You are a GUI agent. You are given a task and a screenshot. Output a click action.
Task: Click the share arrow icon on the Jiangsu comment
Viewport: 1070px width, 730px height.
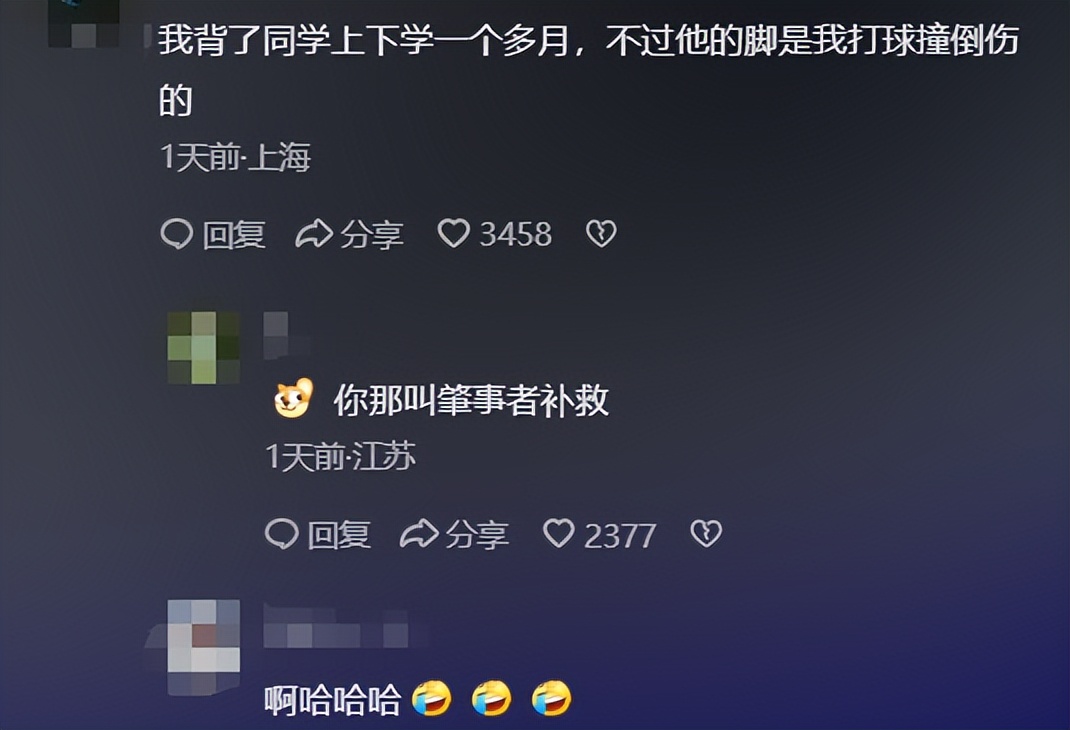418,534
